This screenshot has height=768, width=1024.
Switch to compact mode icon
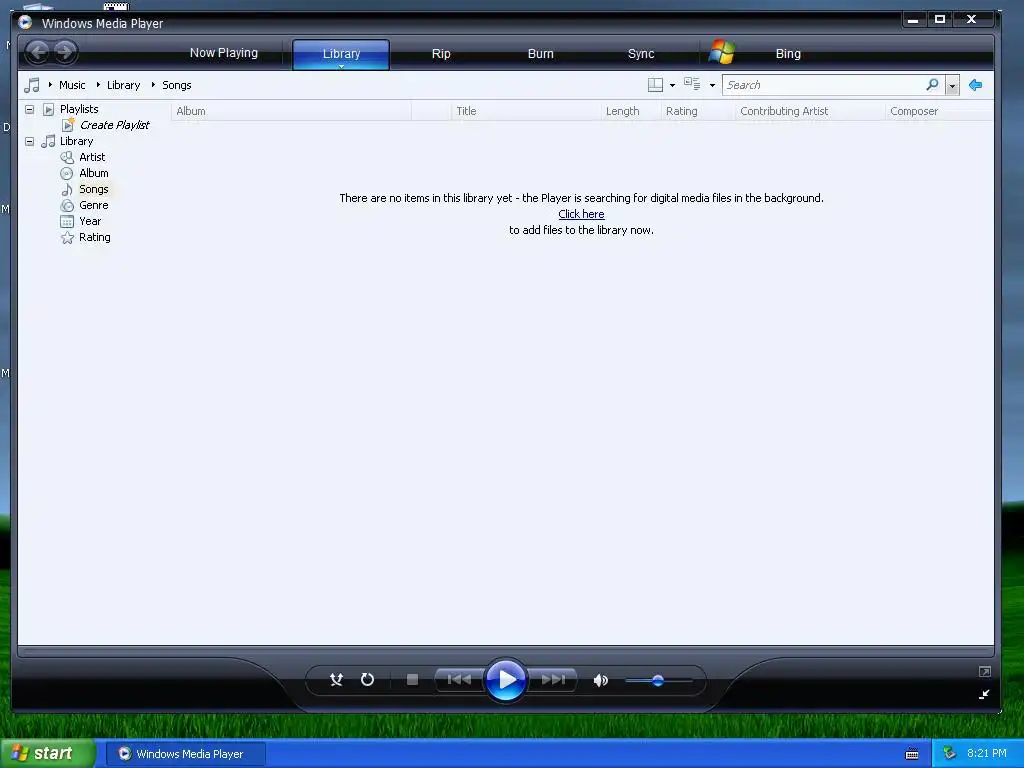[x=984, y=694]
